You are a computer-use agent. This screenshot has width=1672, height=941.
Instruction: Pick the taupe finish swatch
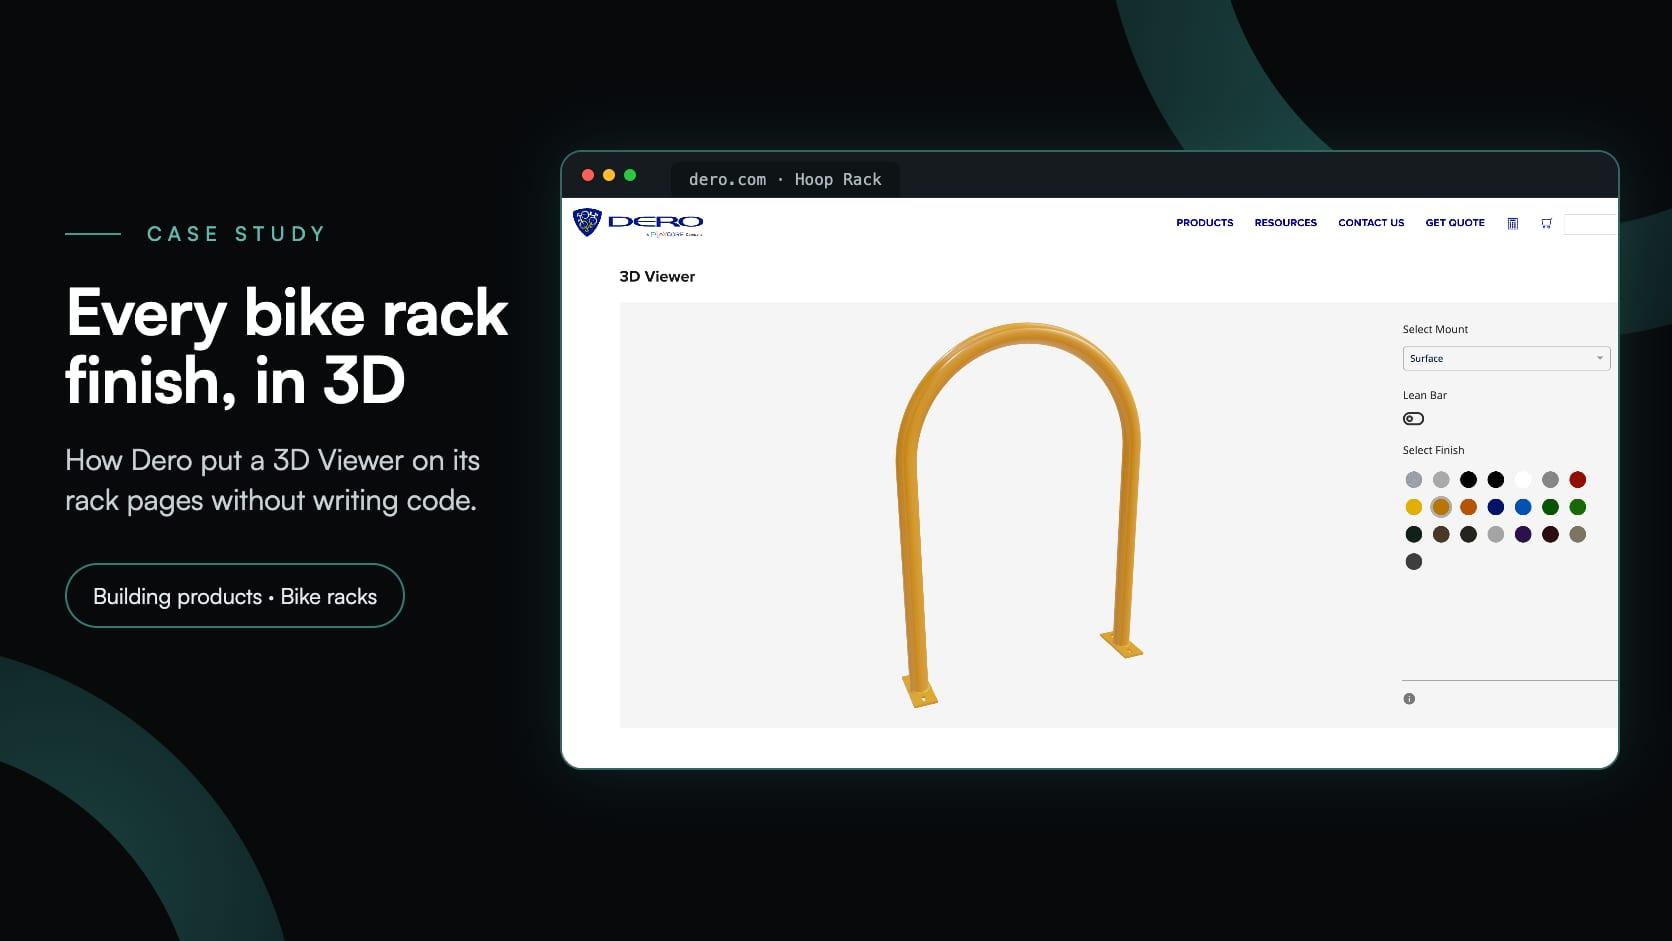click(x=1577, y=534)
